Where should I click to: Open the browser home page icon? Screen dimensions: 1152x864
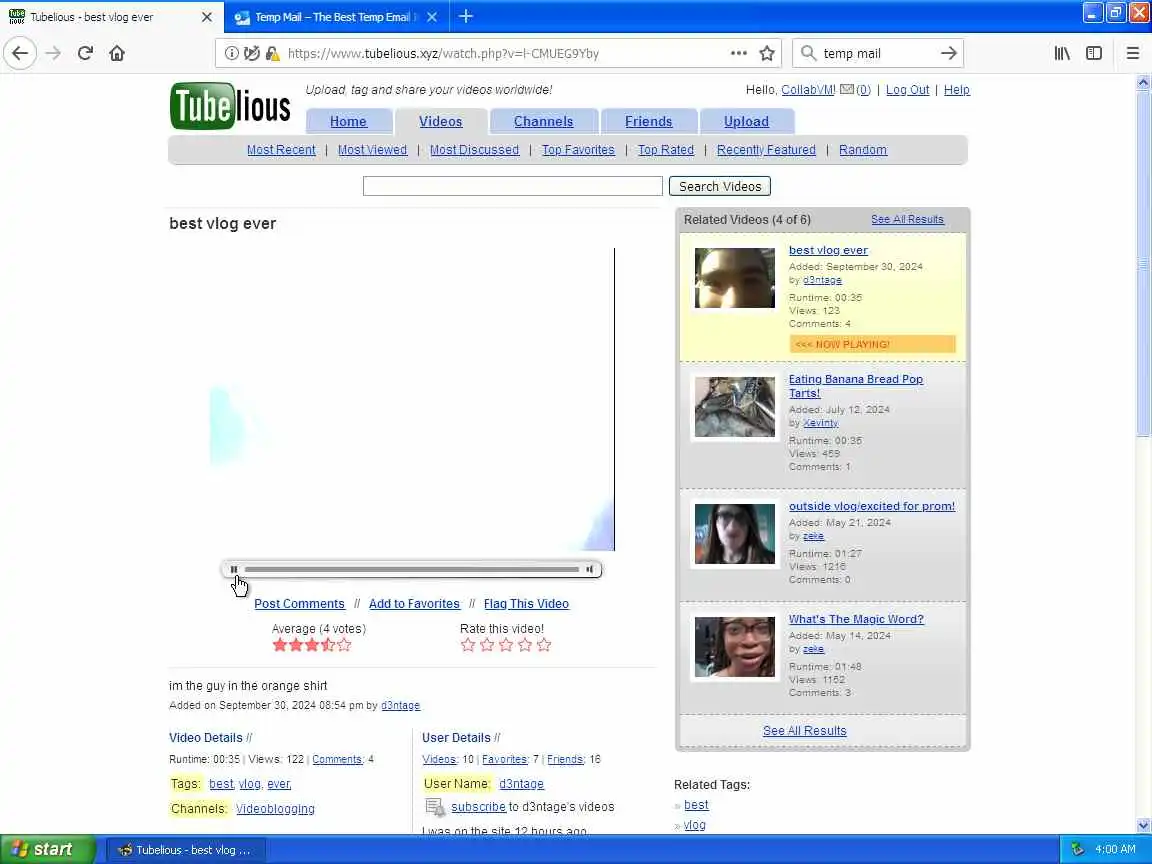click(117, 53)
